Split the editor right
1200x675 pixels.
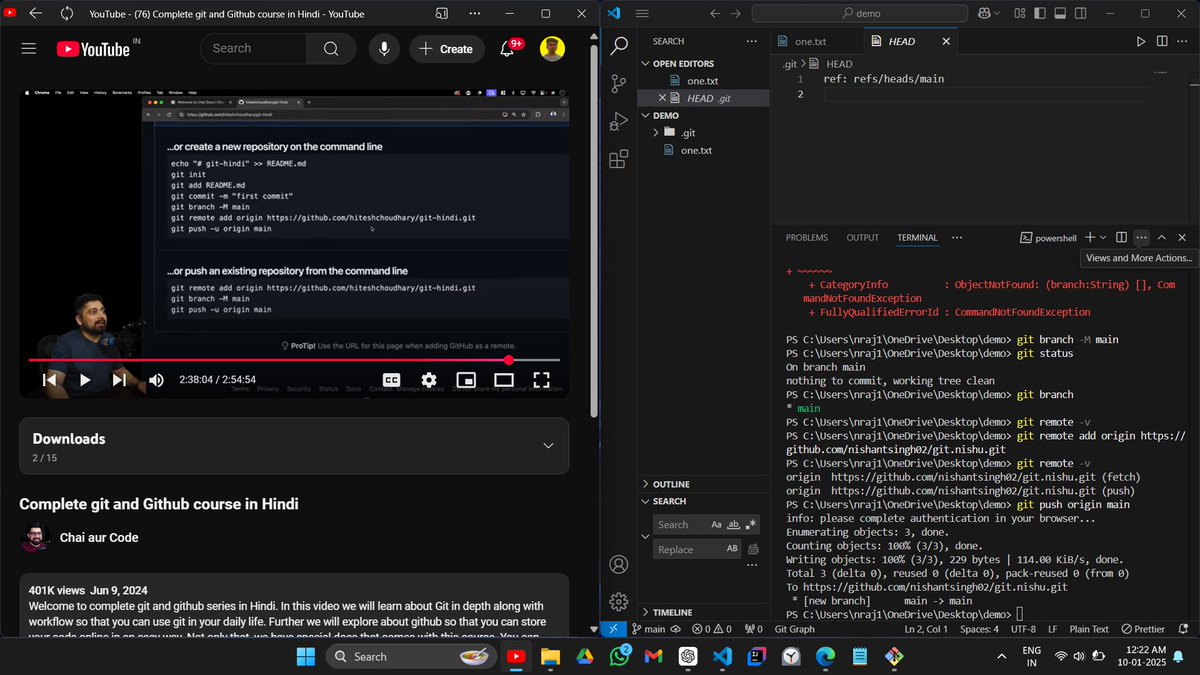tap(1162, 41)
